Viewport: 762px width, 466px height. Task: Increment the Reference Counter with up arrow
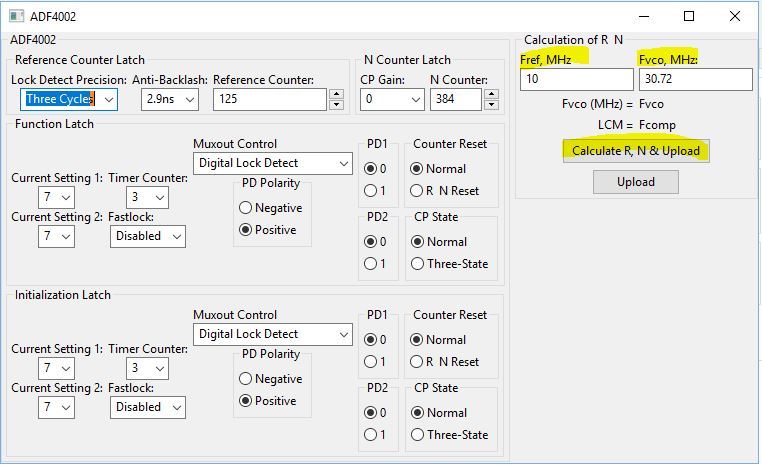336,94
